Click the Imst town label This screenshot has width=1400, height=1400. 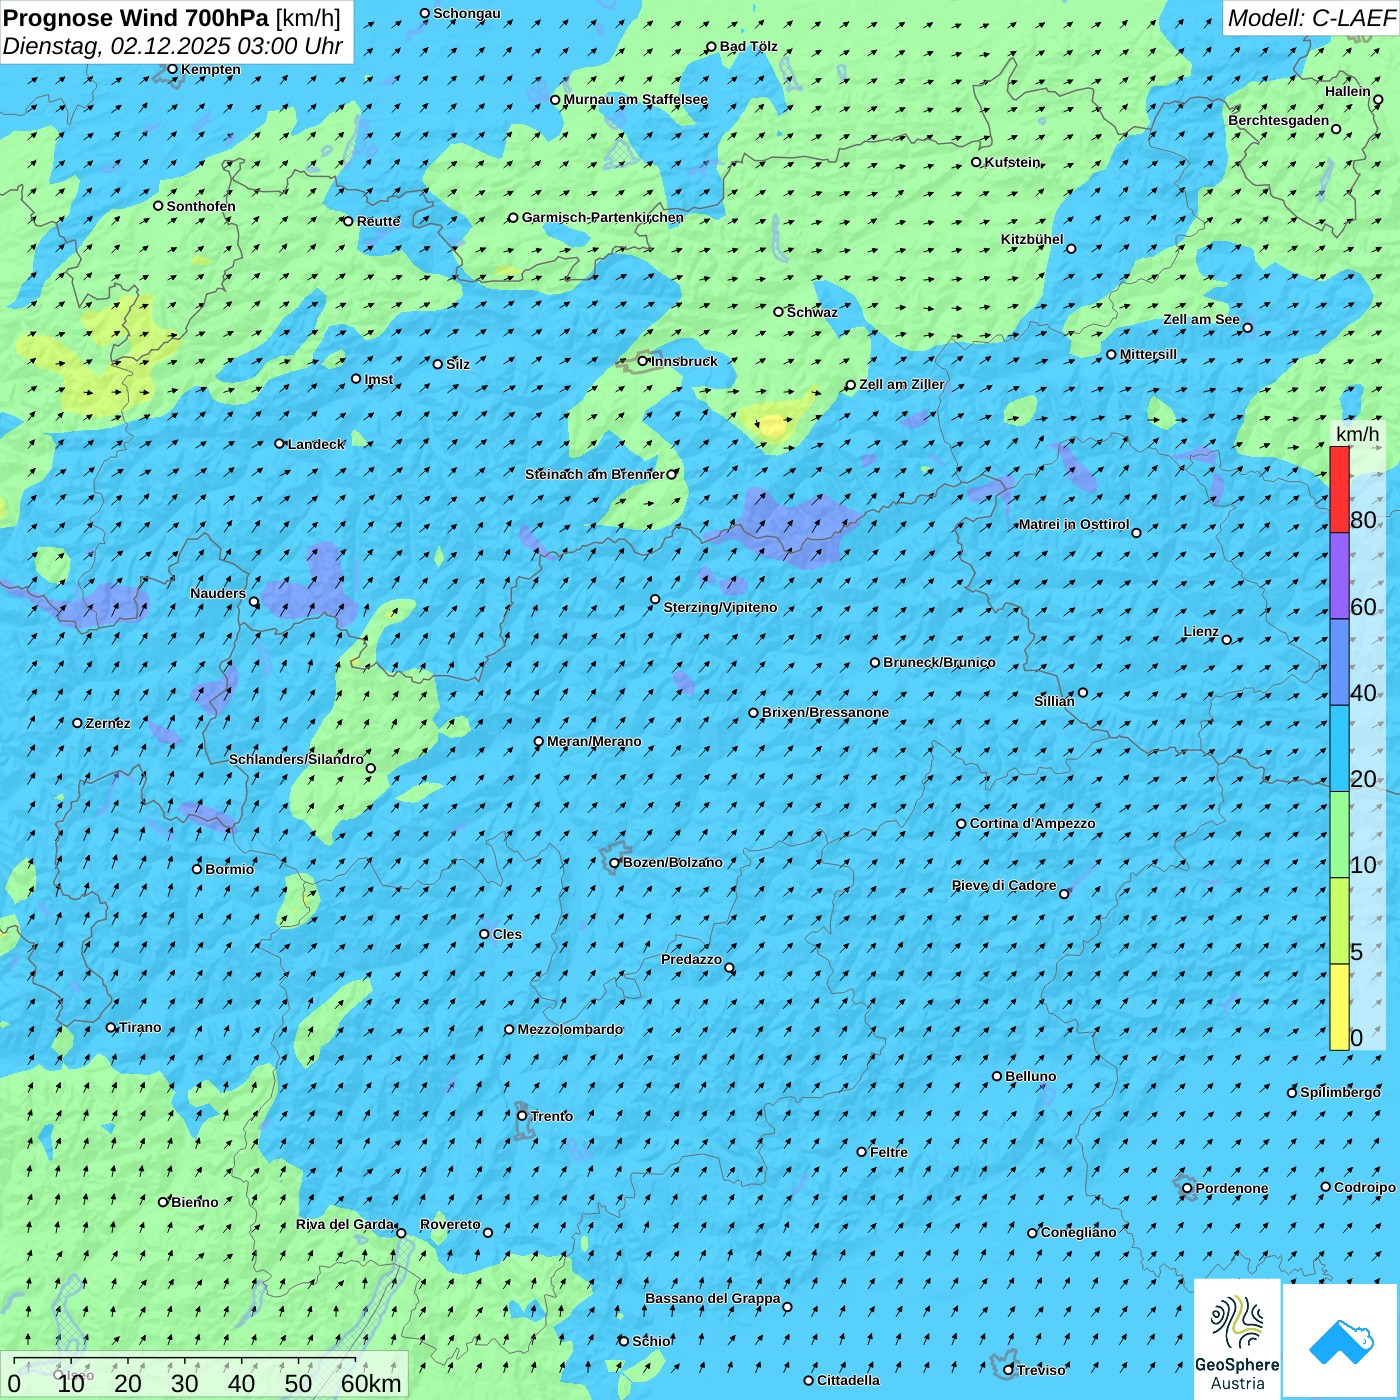coord(378,379)
